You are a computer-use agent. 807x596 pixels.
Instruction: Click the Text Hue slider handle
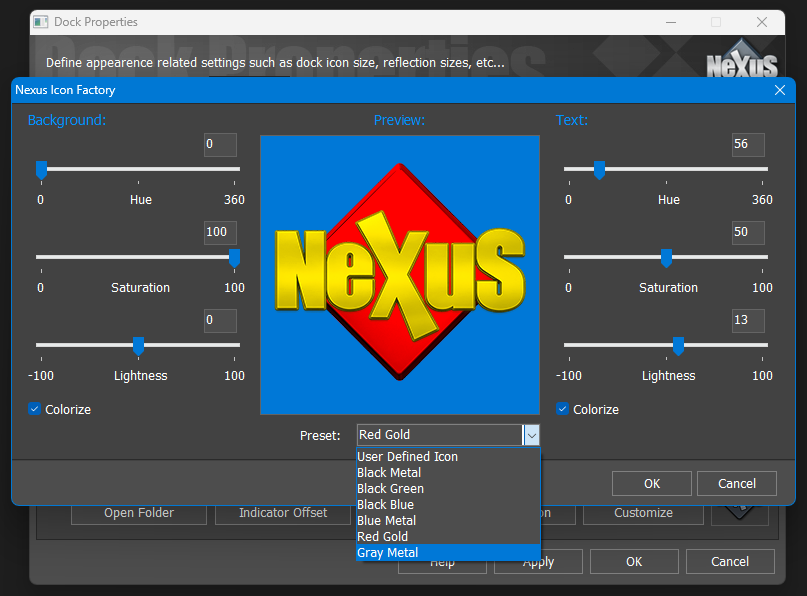[599, 170]
